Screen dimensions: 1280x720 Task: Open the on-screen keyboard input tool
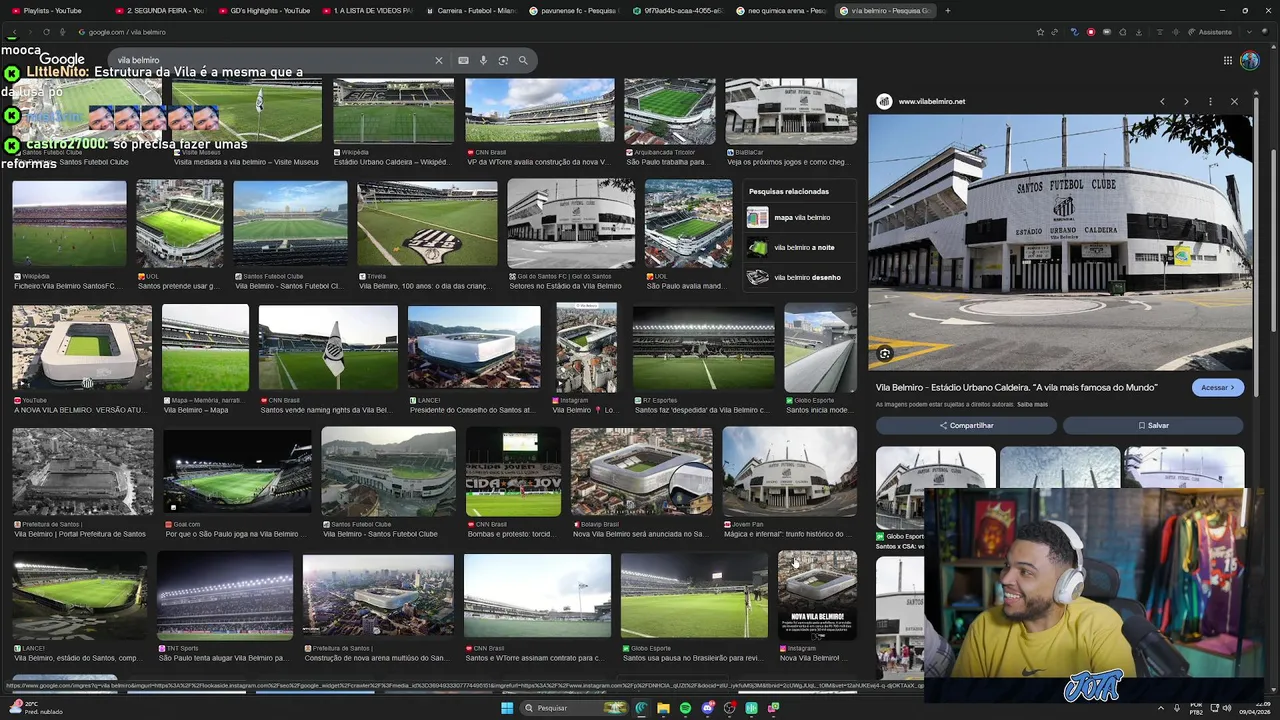(x=463, y=60)
